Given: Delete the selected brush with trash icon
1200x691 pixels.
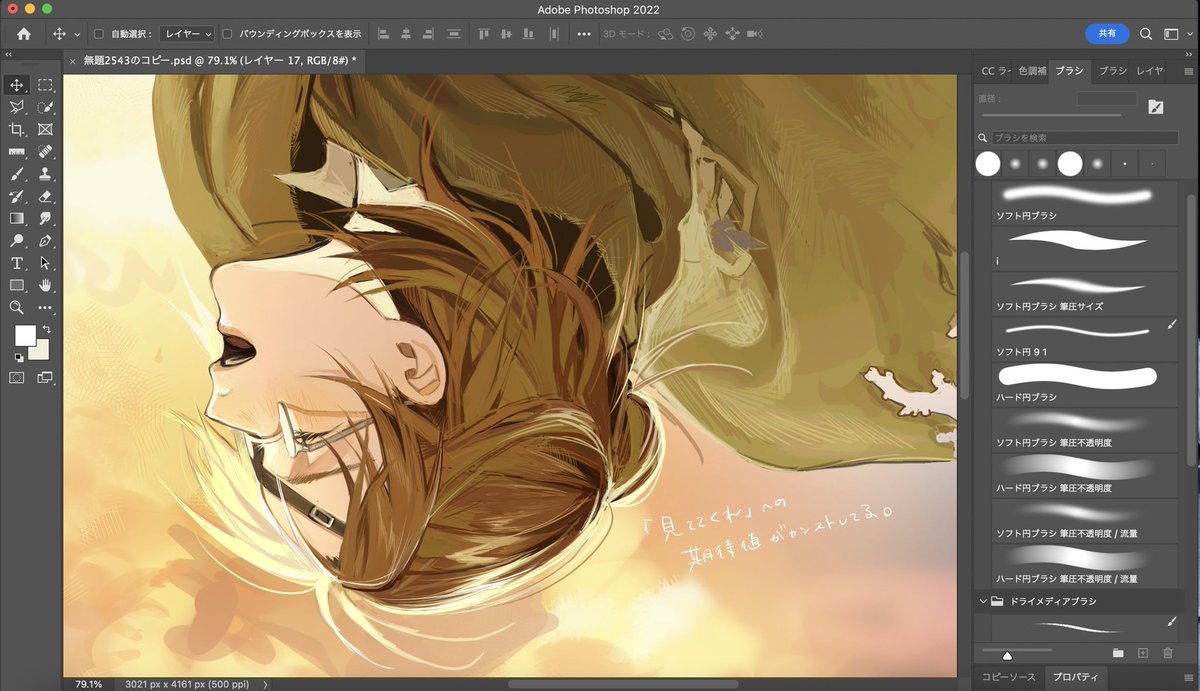Looking at the screenshot, I should [1167, 653].
